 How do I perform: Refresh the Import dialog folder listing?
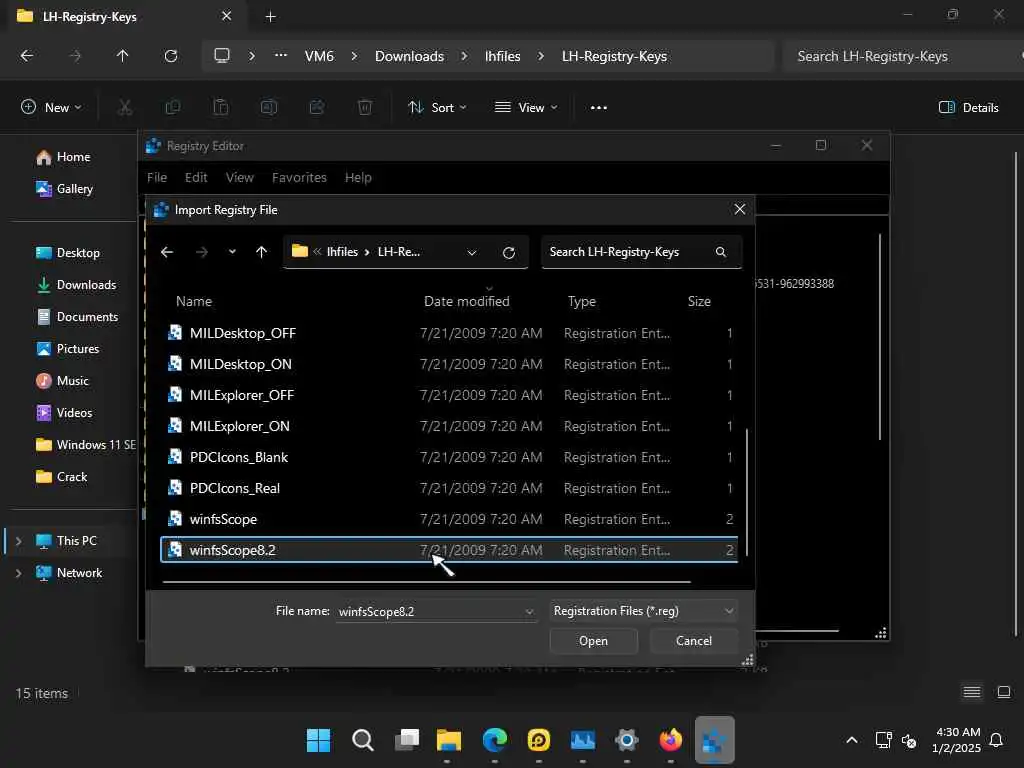click(509, 253)
